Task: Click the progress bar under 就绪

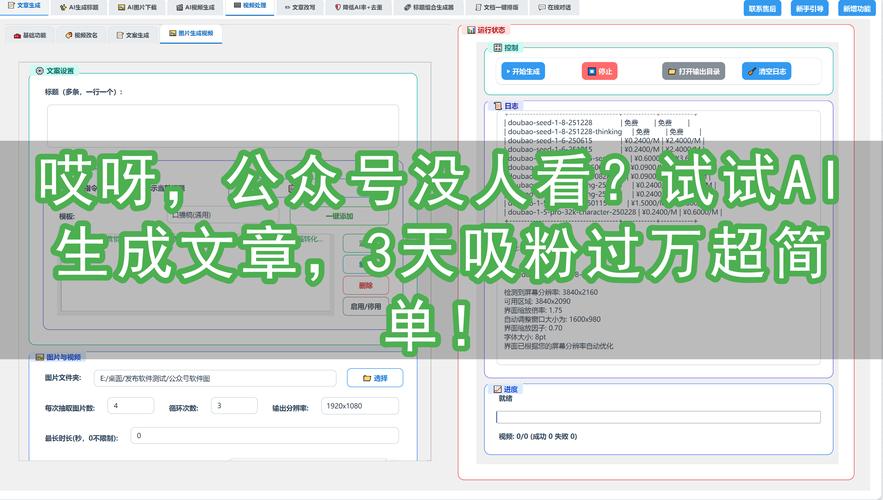Action: pos(658,417)
